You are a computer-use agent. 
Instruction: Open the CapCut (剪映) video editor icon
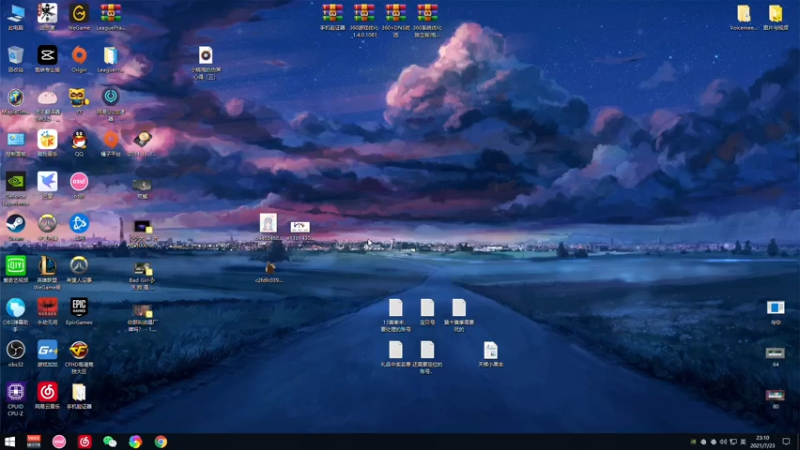tap(47, 58)
